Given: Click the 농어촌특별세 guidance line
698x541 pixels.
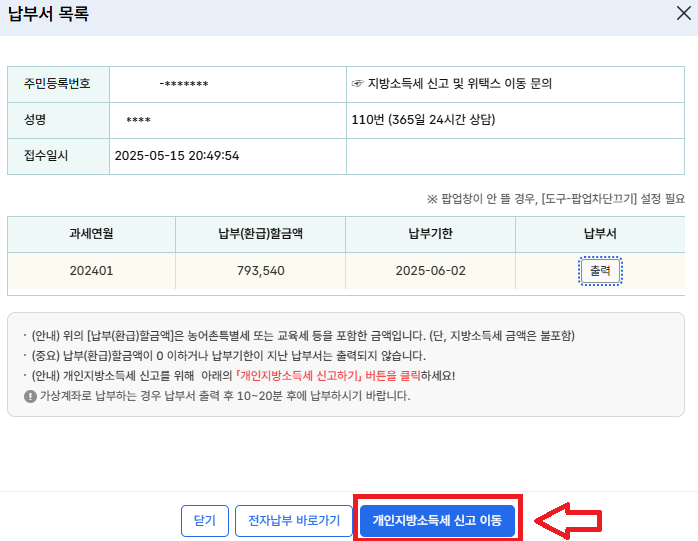Looking at the screenshot, I should click(x=303, y=335).
